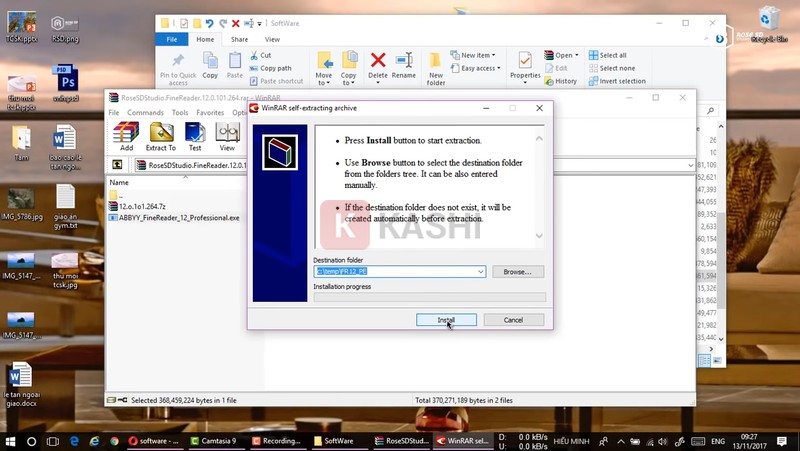This screenshot has width=800, height=451.
Task: Open the Commands menu in WinRAR
Action: pyautogui.click(x=145, y=112)
